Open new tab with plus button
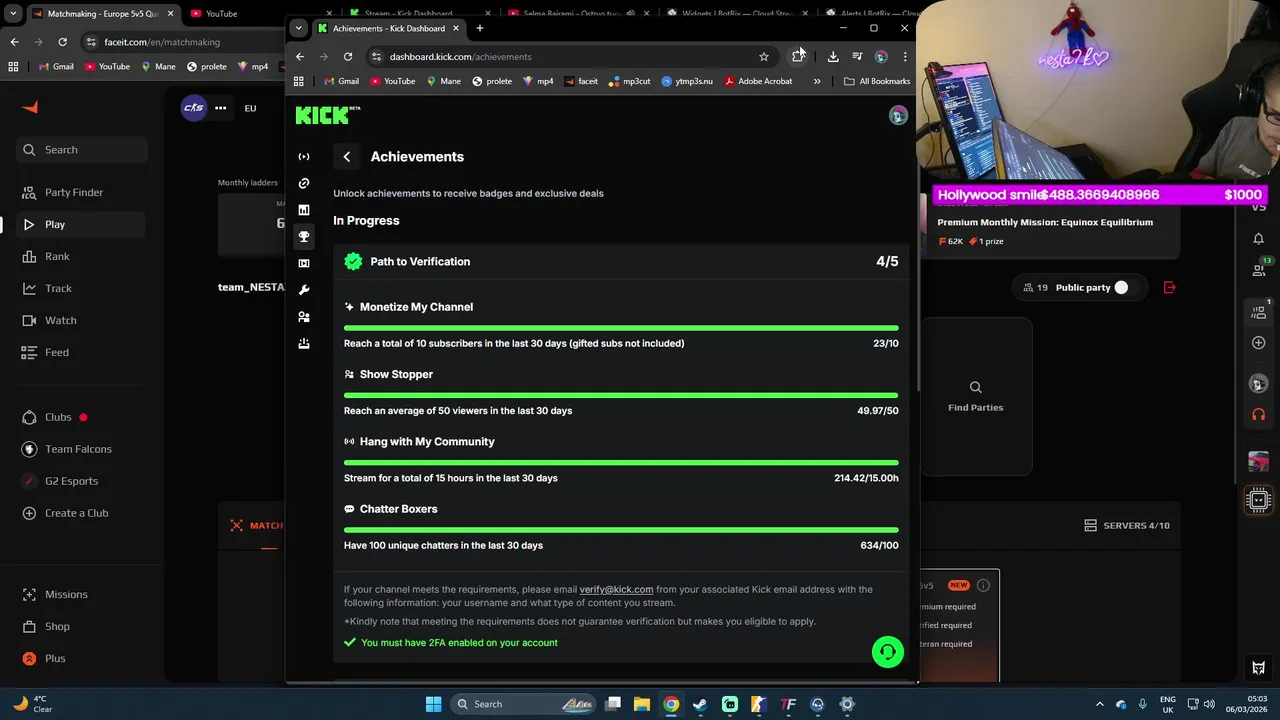The width and height of the screenshot is (1280, 720). 480,28
